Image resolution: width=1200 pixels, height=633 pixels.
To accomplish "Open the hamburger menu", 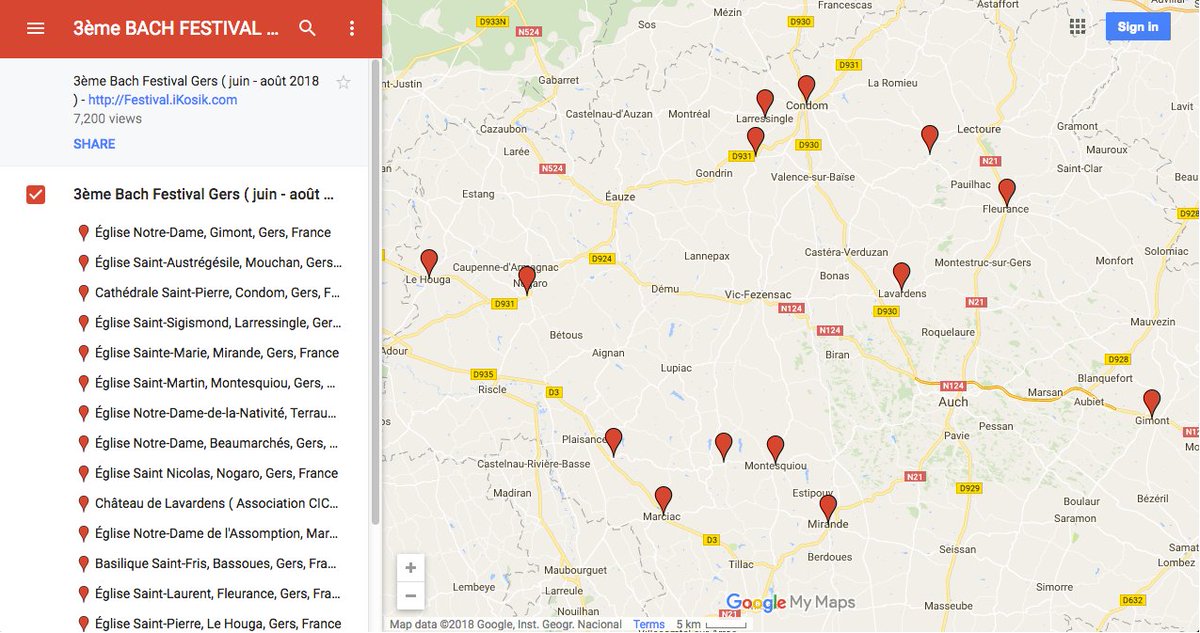I will click(x=36, y=28).
